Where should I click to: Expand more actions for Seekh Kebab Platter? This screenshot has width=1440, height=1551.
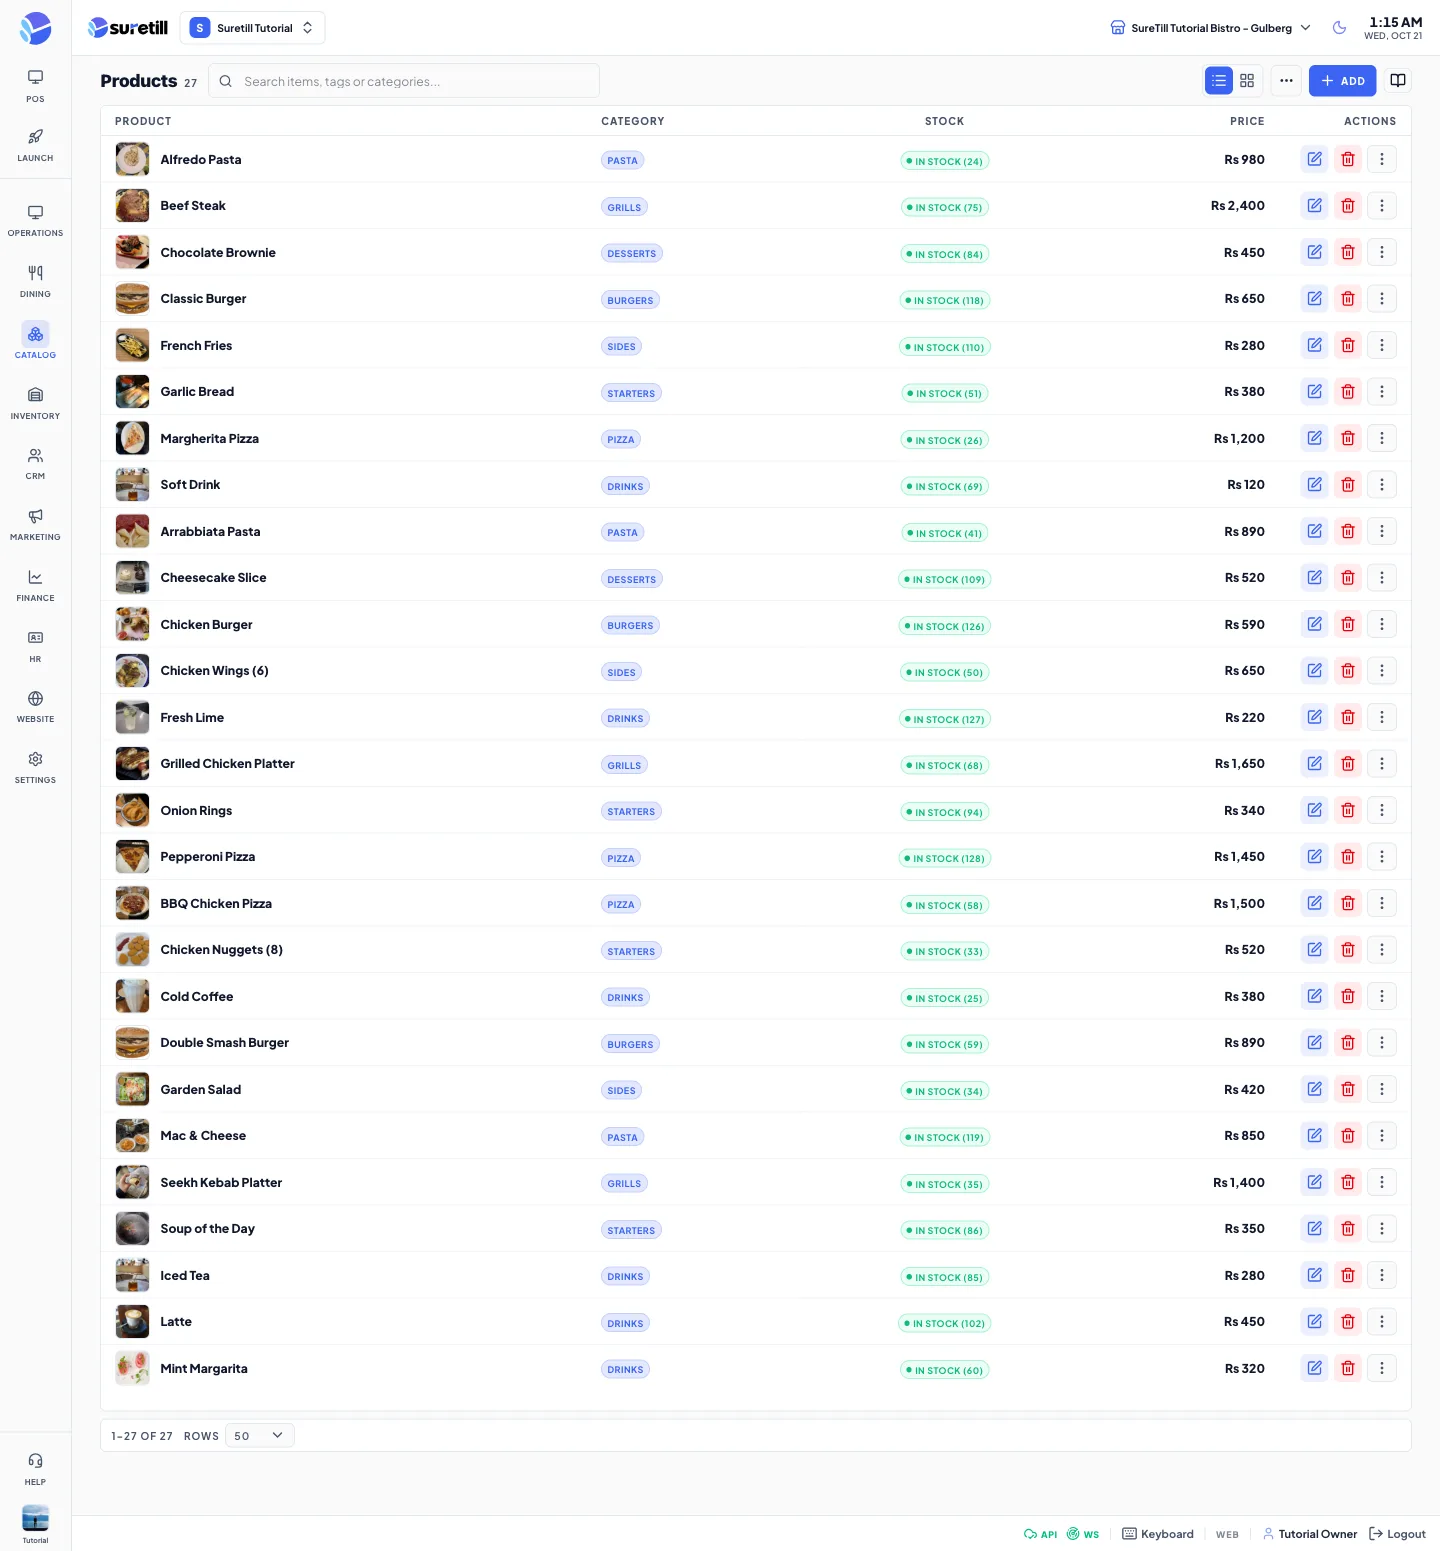(1382, 1182)
